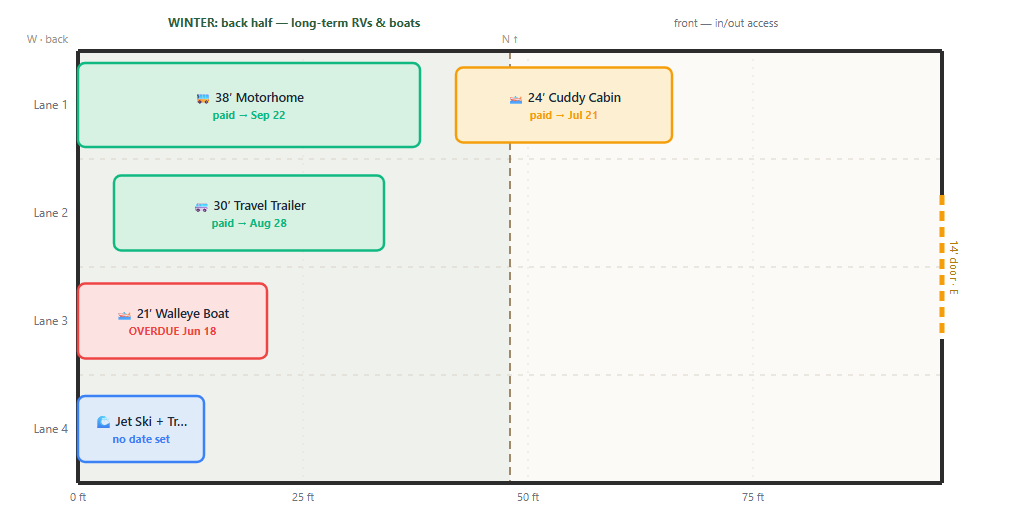This screenshot has height=523, width=1028.
Task: Click the boat icon beside 24′ Cuddy Cabin
Action: (516, 99)
